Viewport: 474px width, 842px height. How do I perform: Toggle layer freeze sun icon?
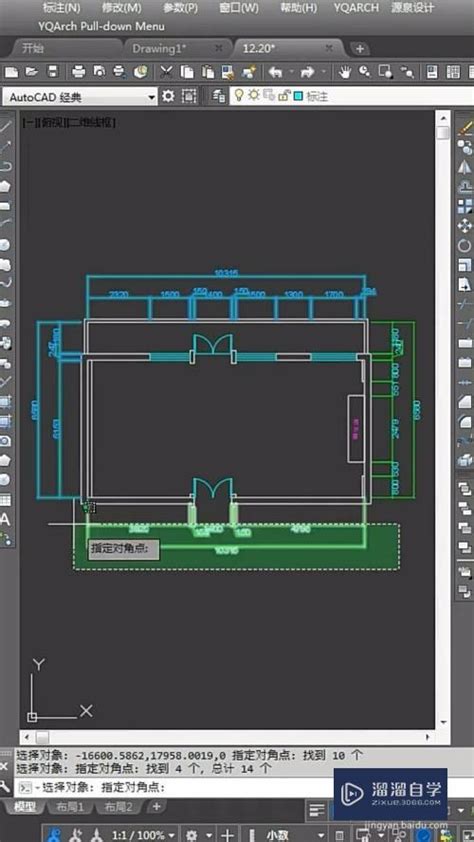click(253, 96)
